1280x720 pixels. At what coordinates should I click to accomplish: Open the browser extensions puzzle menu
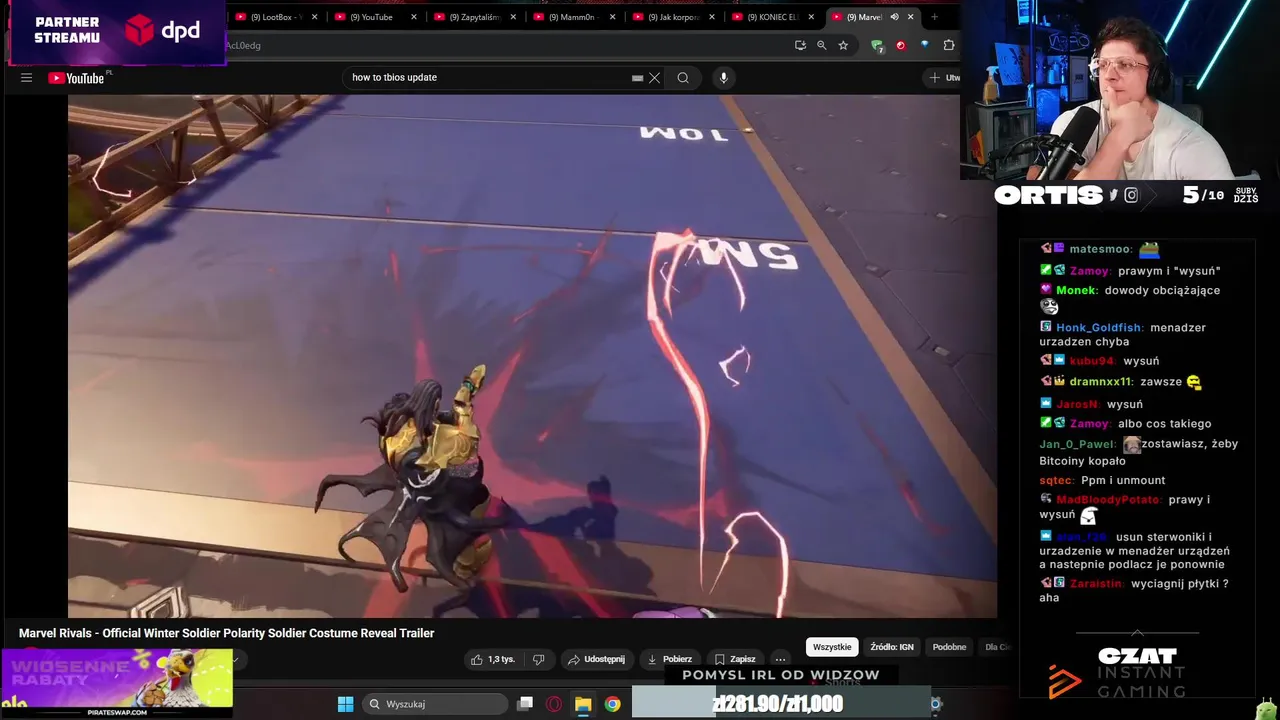(x=949, y=45)
